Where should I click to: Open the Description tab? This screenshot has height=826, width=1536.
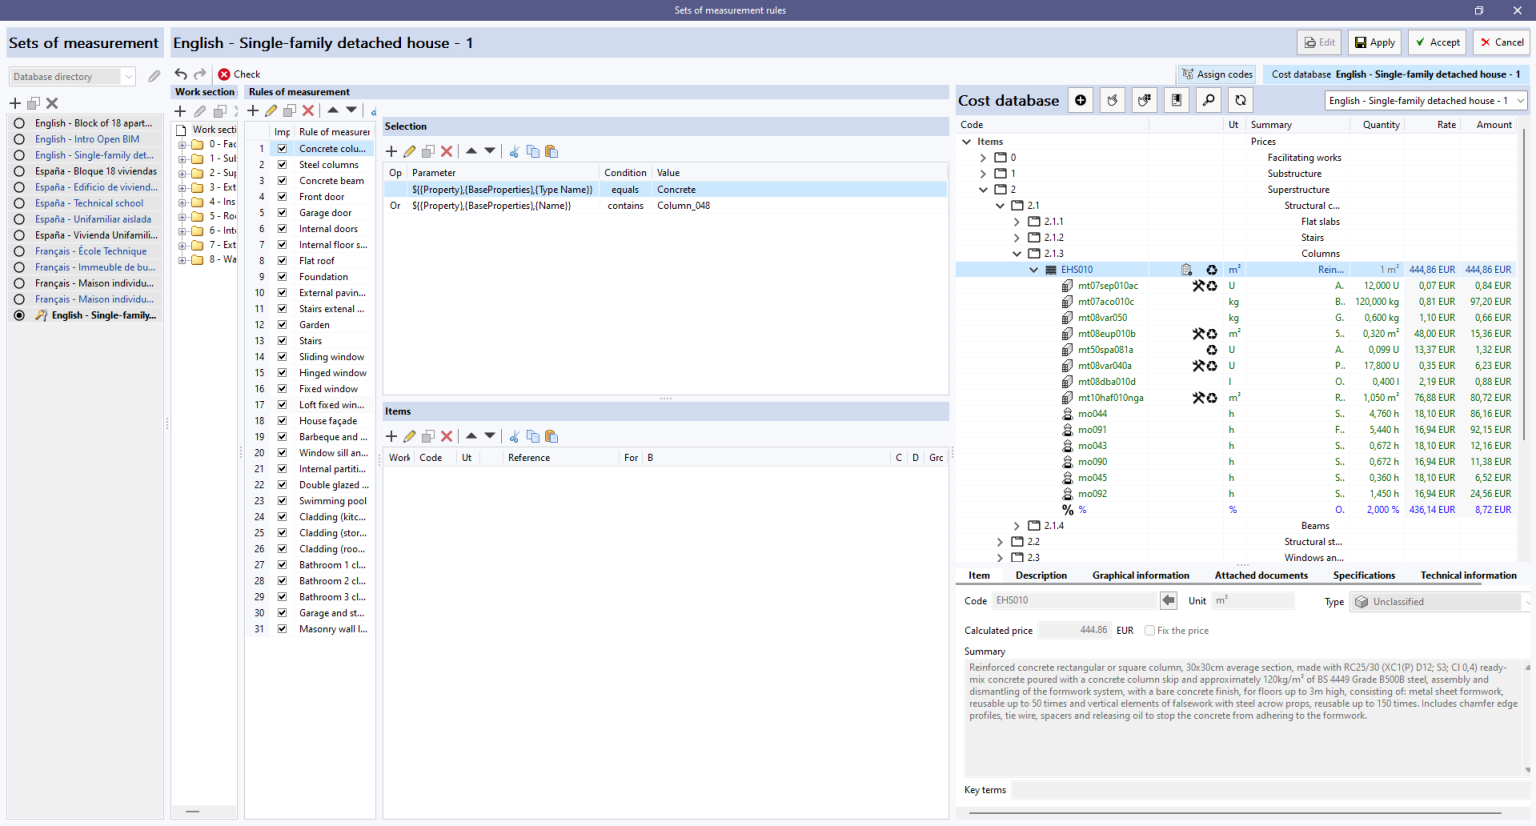[x=1041, y=575]
